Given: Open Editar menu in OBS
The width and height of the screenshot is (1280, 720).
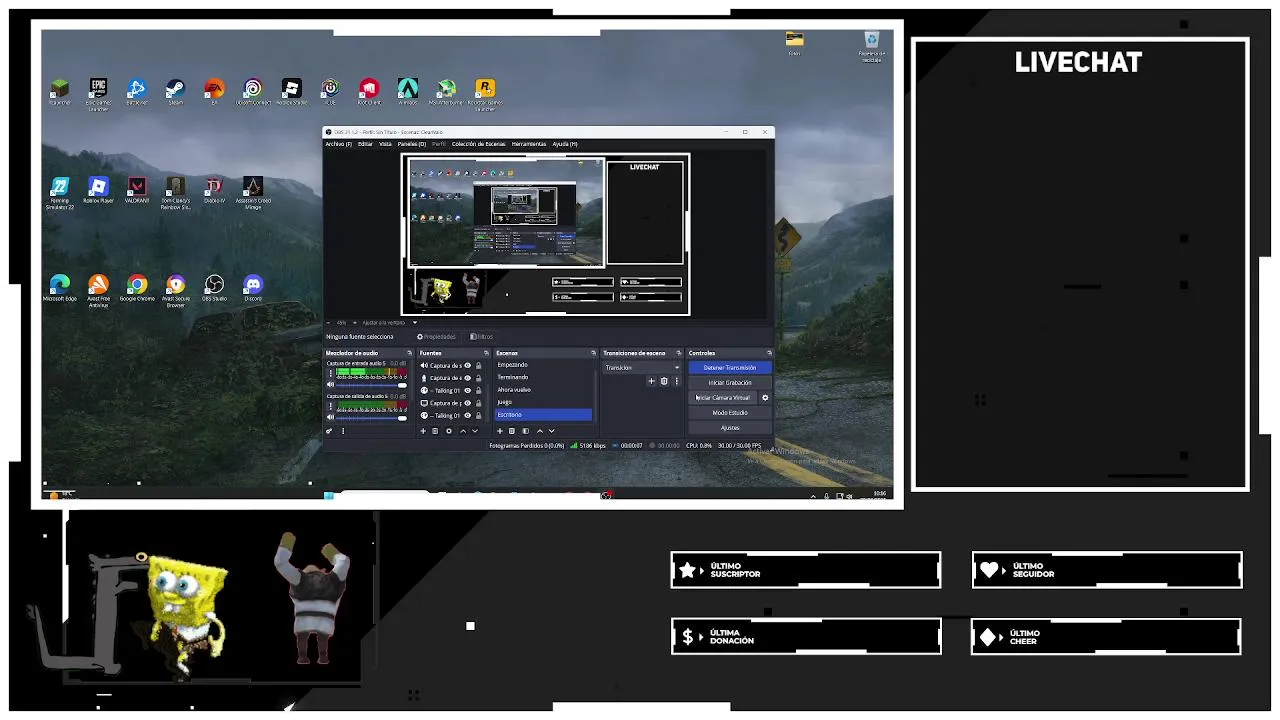Looking at the screenshot, I should coord(365,144).
